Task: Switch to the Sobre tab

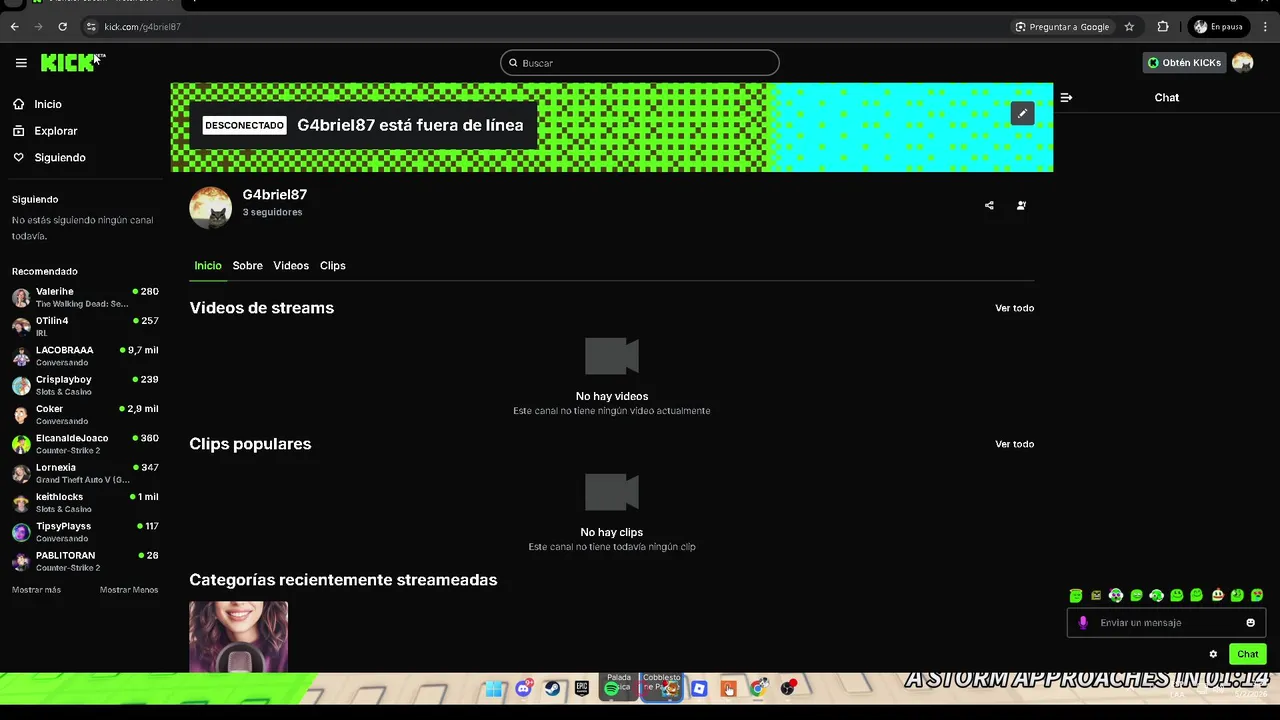Action: (x=247, y=265)
